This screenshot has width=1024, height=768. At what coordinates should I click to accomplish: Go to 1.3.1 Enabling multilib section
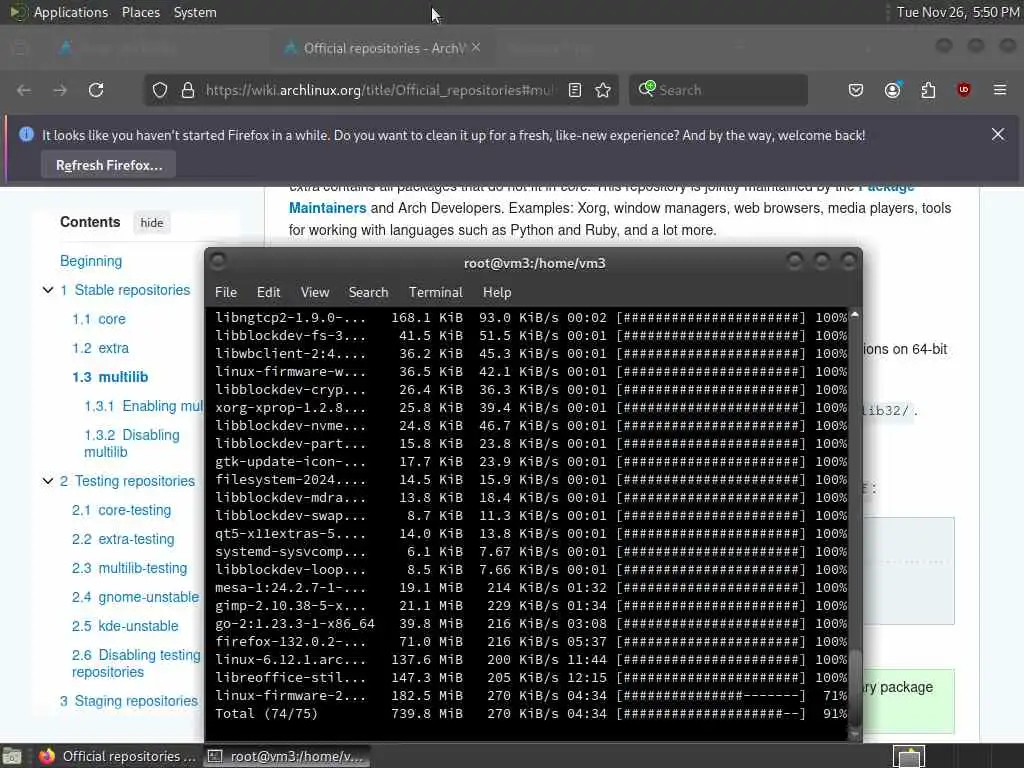(144, 406)
